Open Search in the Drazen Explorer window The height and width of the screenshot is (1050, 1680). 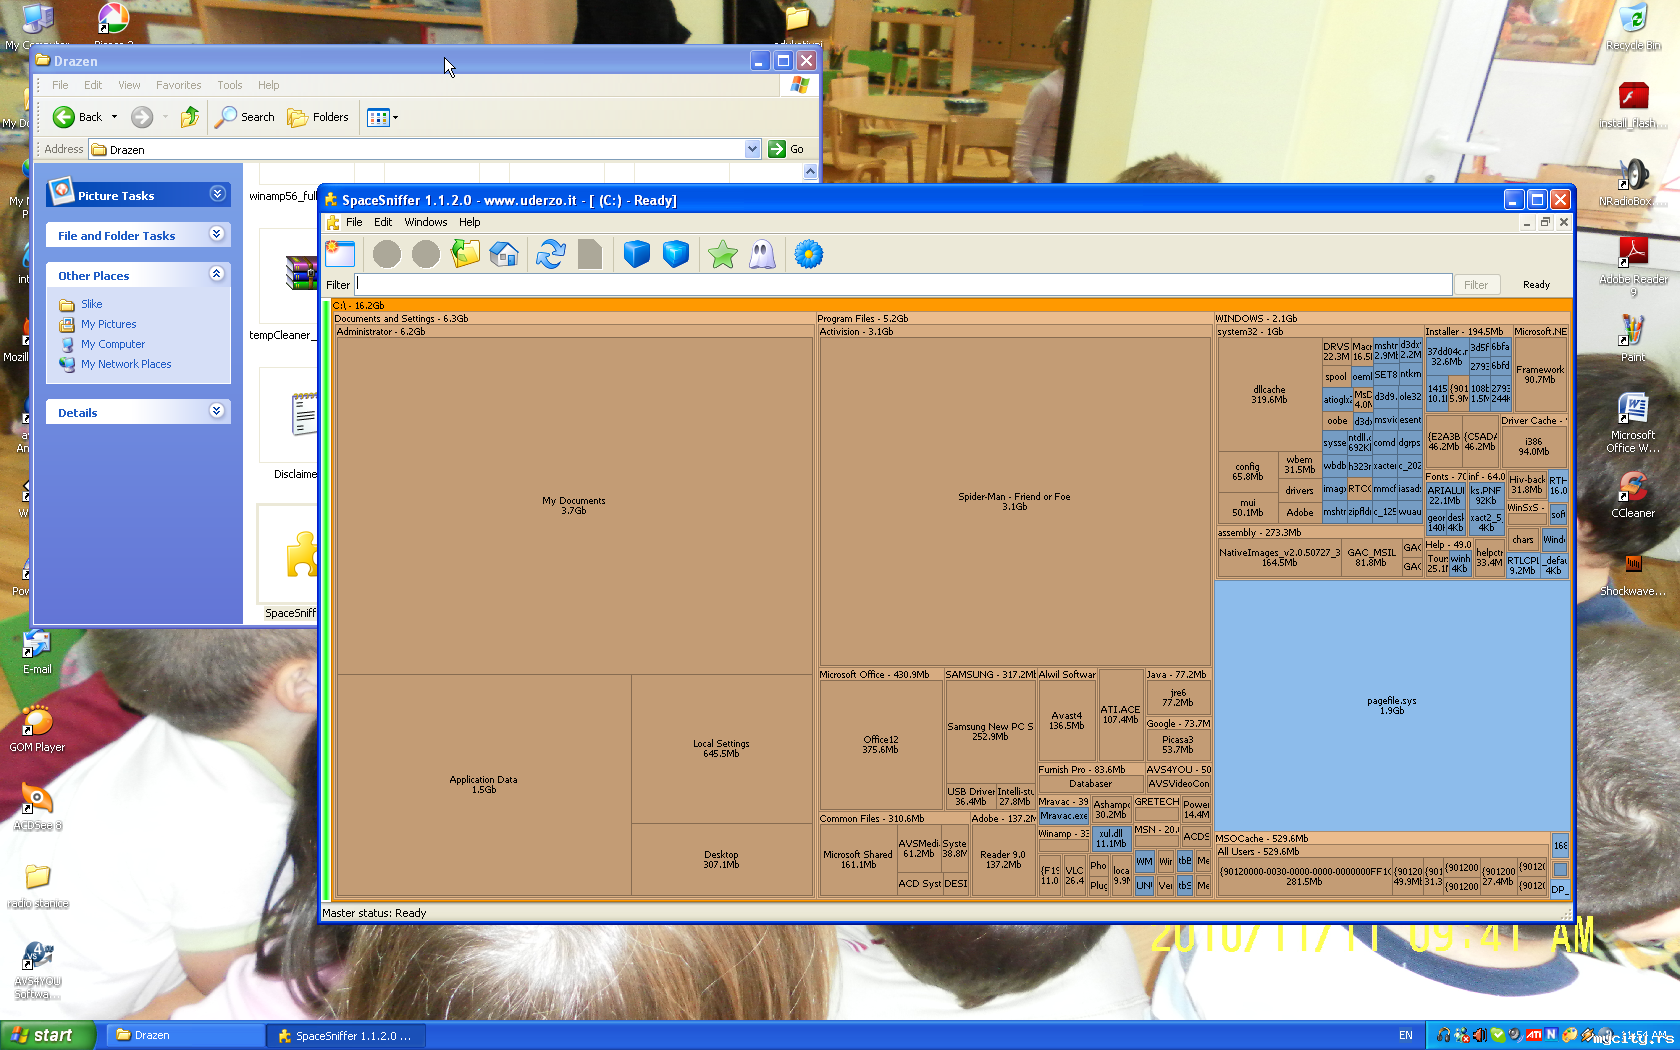click(x=245, y=117)
